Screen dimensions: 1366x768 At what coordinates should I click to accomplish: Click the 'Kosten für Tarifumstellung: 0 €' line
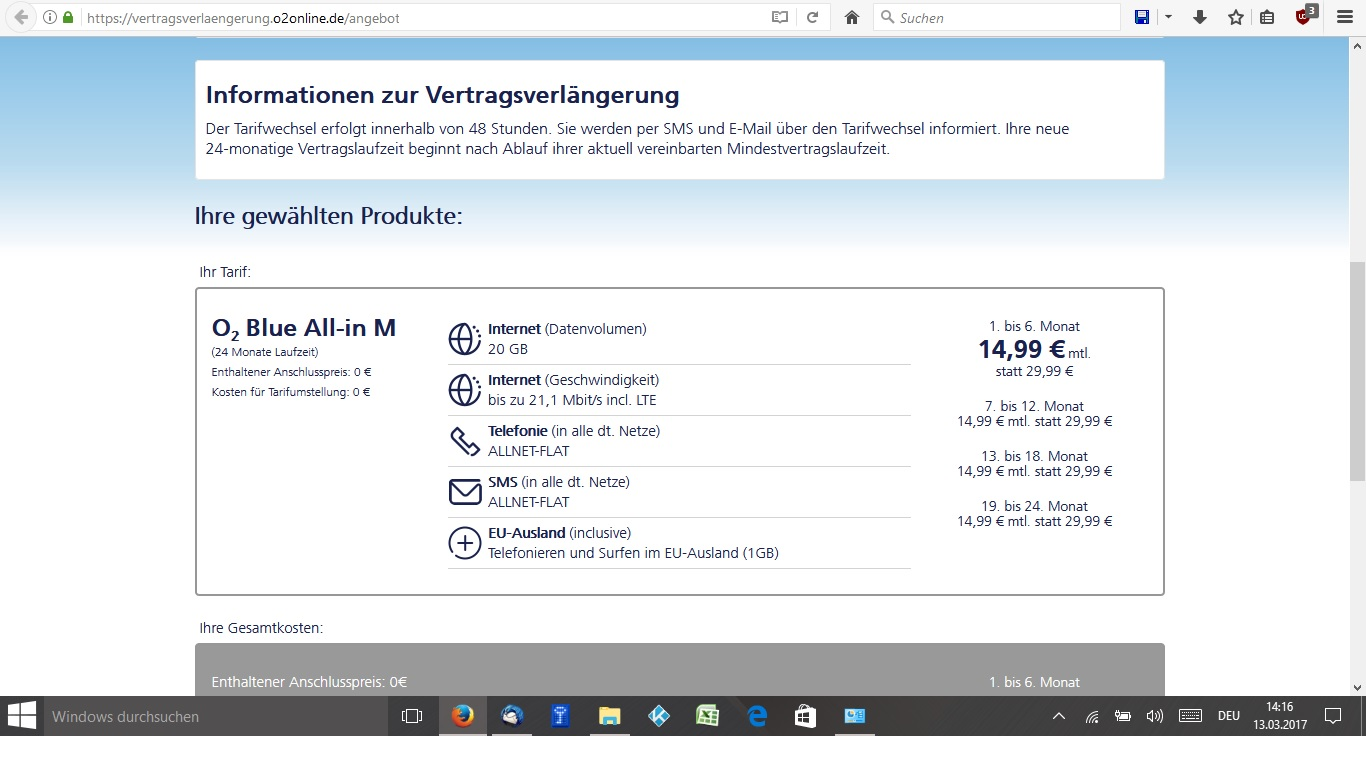click(291, 392)
